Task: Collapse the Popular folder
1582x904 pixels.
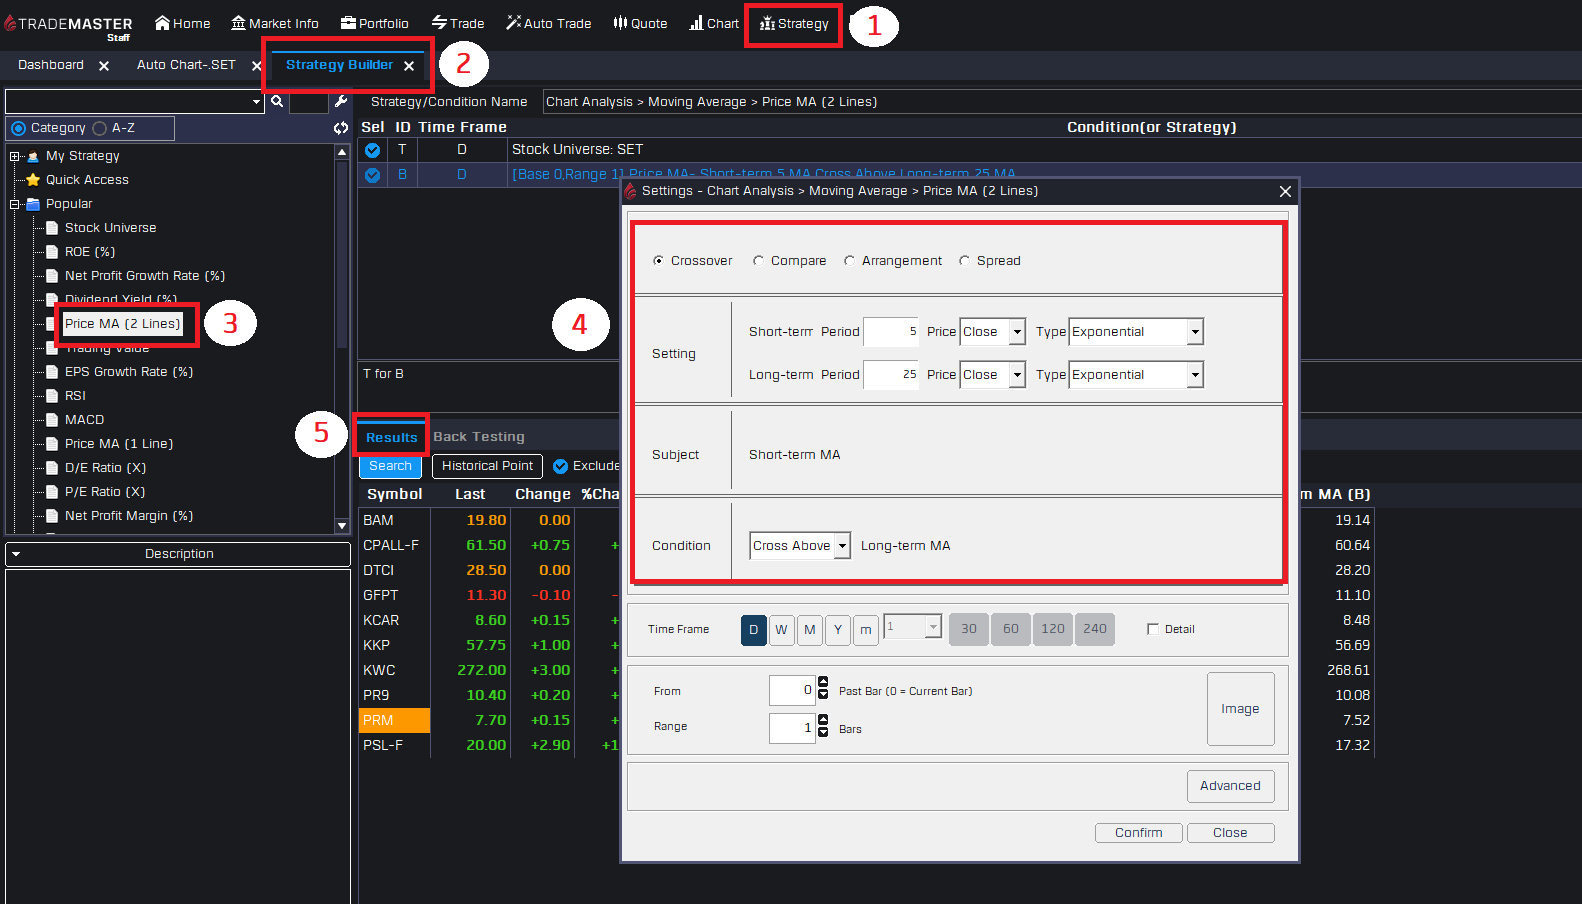Action: (x=15, y=204)
